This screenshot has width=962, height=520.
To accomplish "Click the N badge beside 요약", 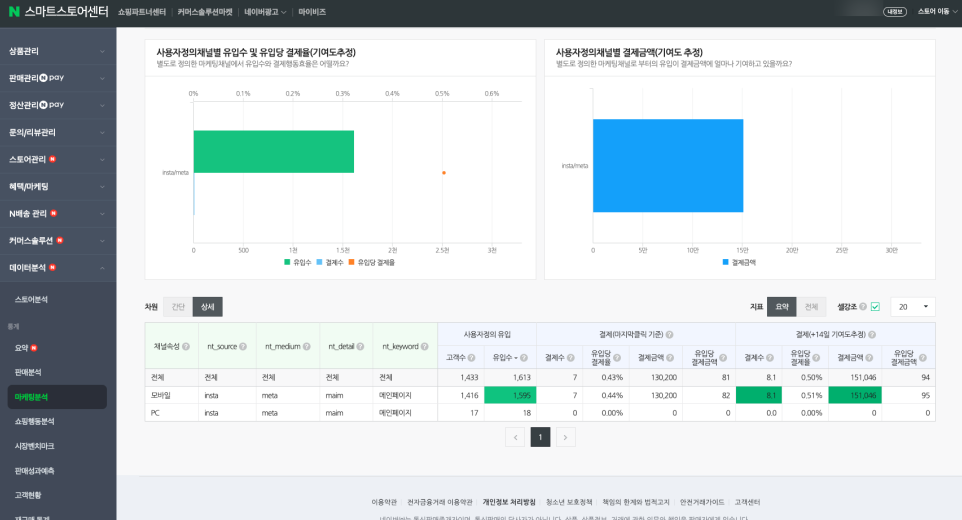I will [x=34, y=348].
